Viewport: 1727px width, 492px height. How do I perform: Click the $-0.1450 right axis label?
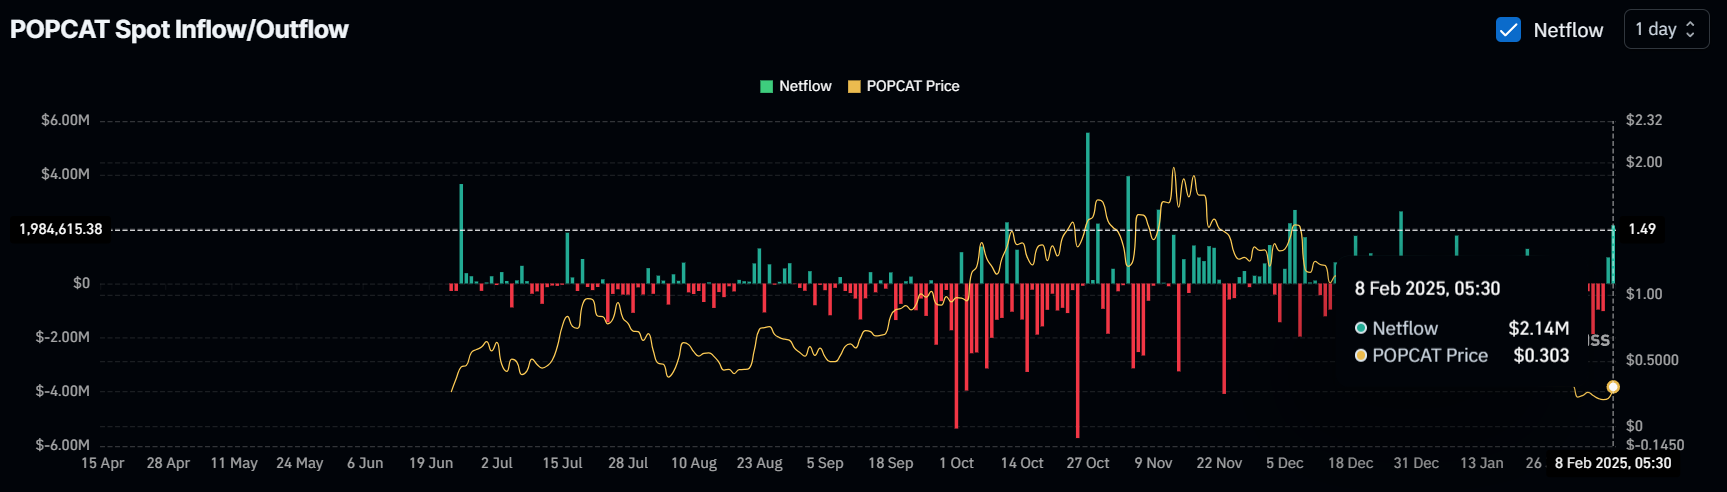click(1655, 445)
